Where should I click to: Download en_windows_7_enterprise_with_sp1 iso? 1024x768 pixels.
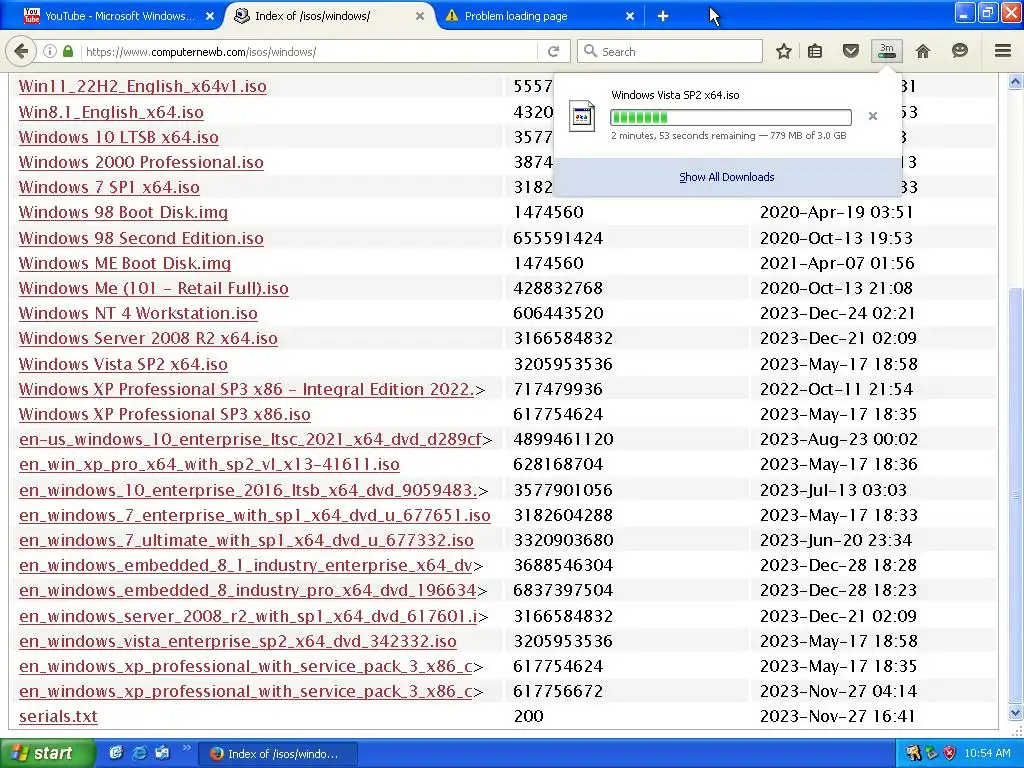(x=255, y=515)
